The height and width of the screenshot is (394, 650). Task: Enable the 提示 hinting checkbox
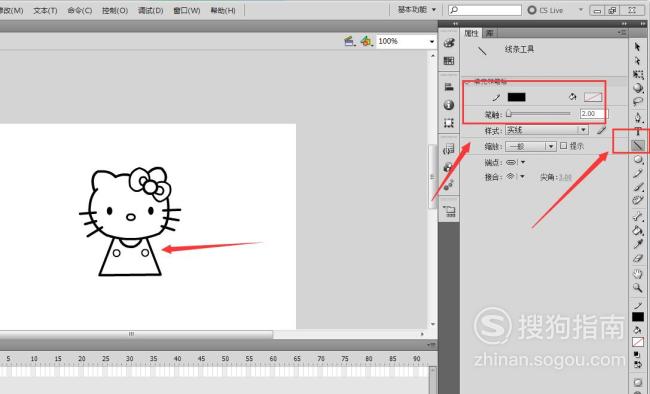(x=563, y=146)
